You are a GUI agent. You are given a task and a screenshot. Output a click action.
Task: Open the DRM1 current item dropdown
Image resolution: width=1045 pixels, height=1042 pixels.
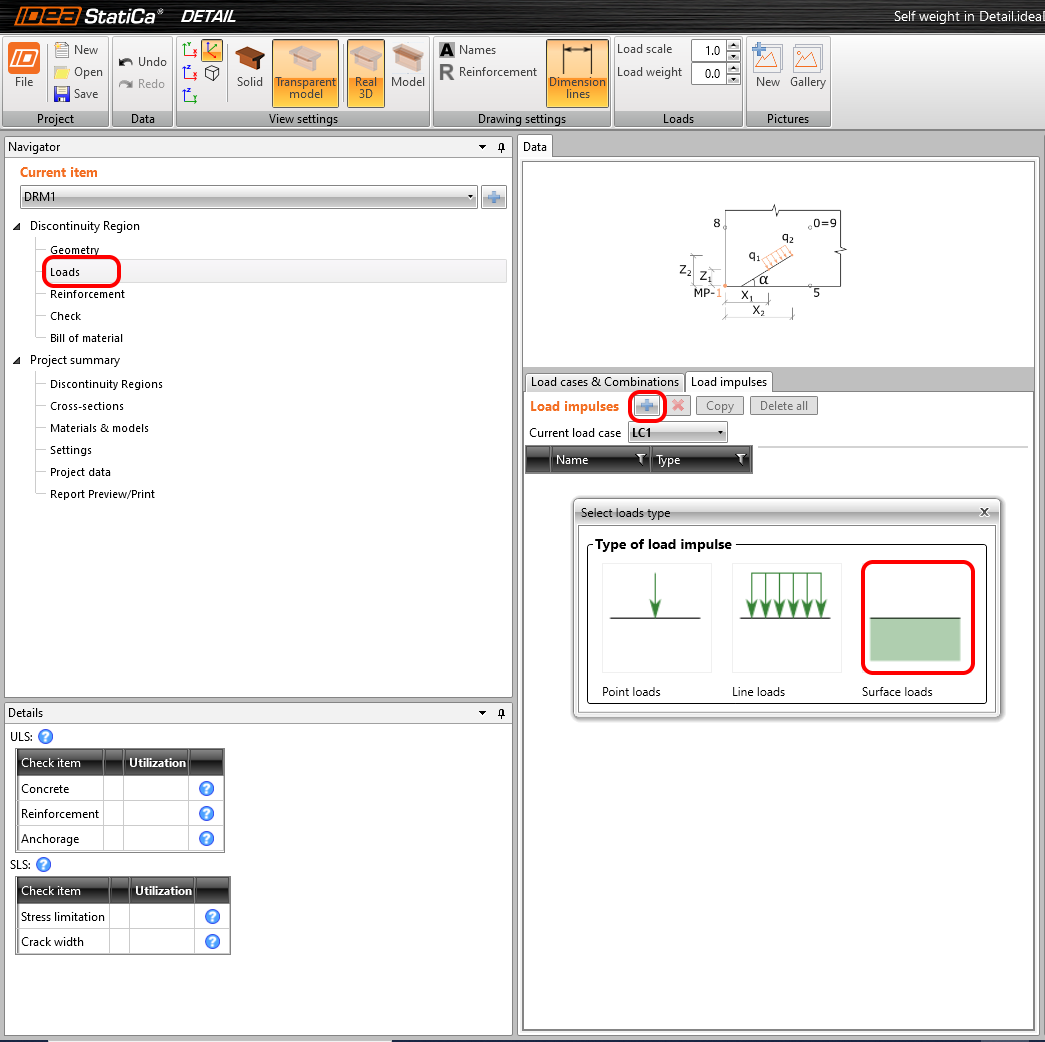pyautogui.click(x=471, y=197)
